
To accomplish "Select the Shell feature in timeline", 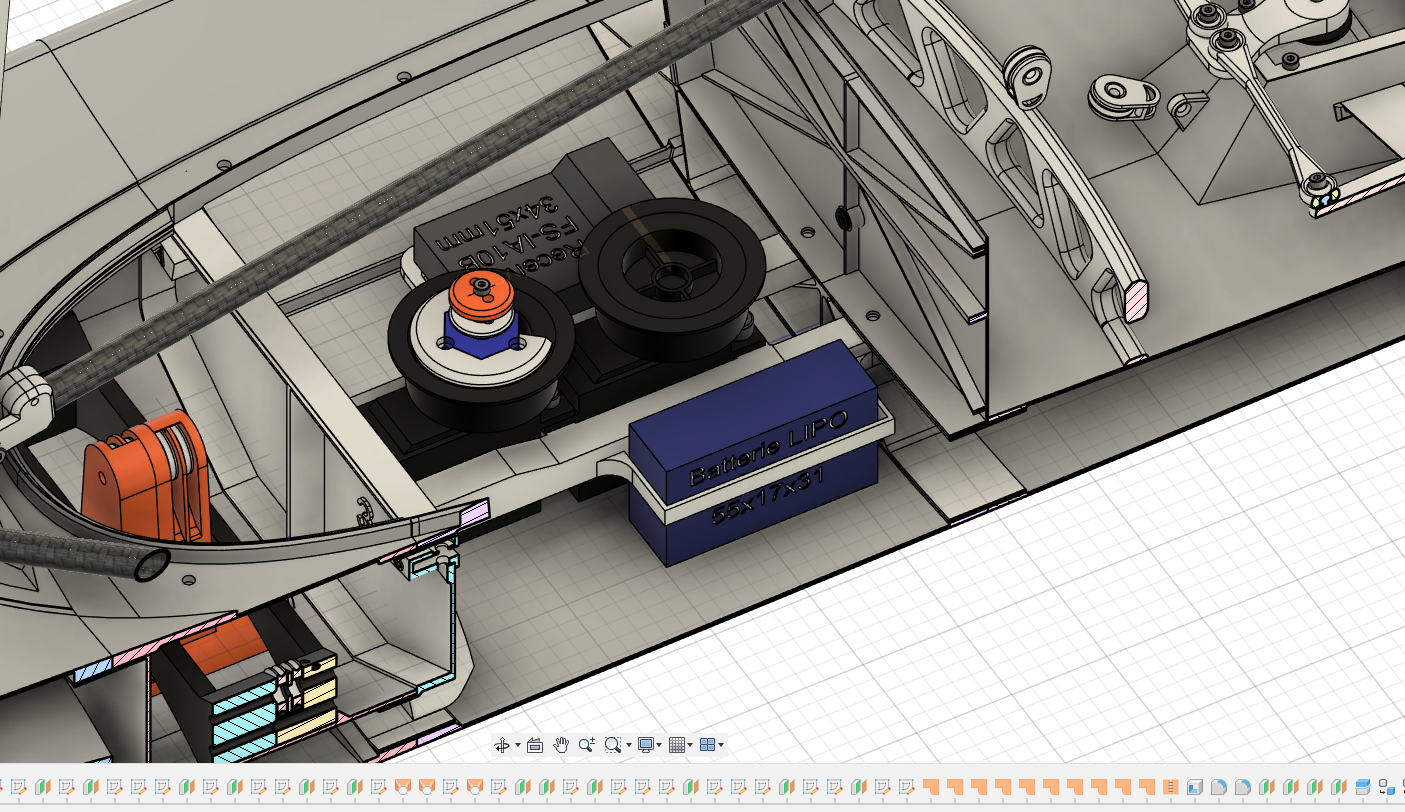I will pyautogui.click(x=1195, y=787).
